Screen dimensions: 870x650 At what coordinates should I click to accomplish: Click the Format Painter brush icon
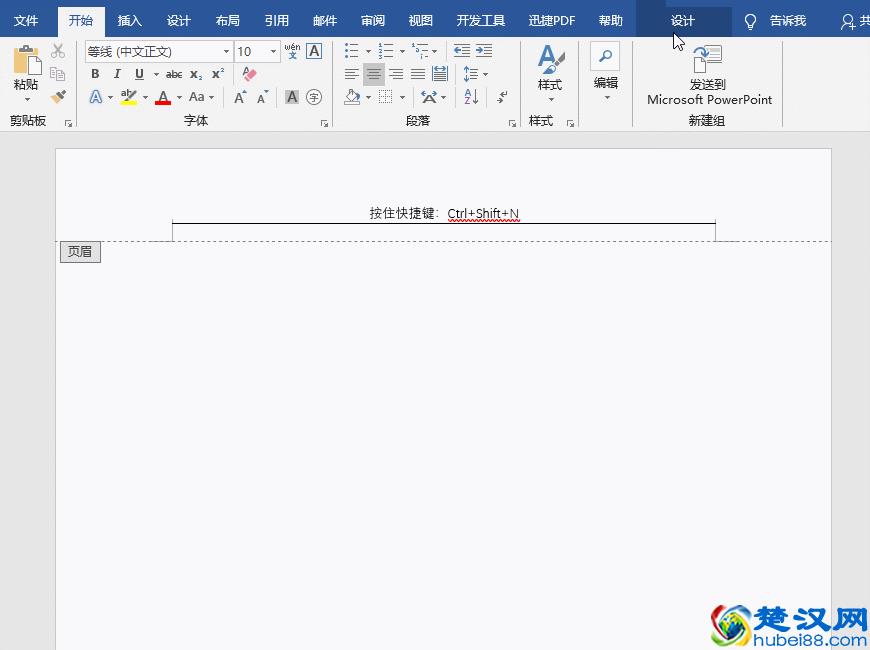58,96
